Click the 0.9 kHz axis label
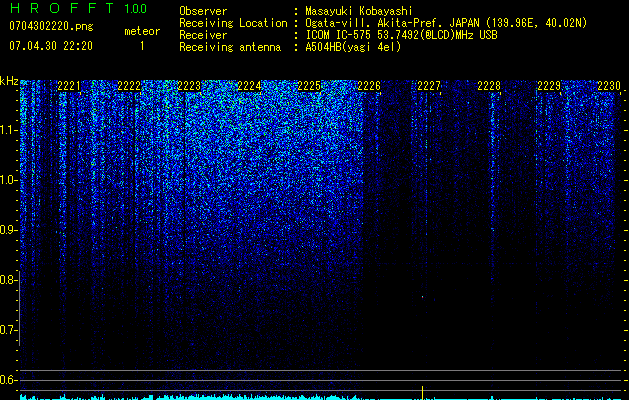Viewport: 629px width, 400px height. point(9,230)
